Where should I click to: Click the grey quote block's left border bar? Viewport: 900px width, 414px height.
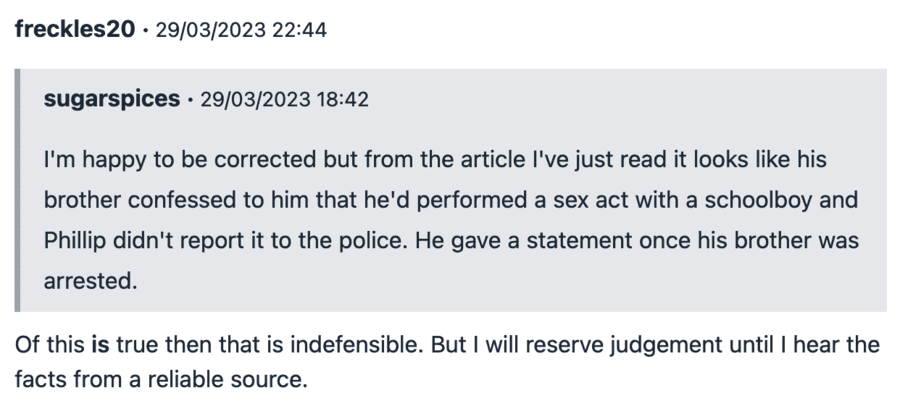click(x=17, y=190)
